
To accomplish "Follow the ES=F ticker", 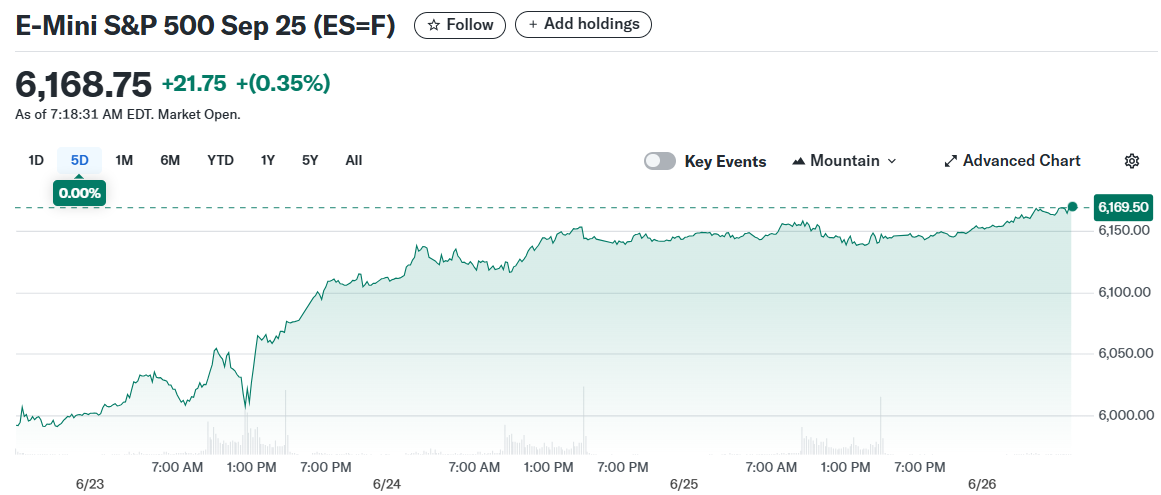I will click(x=460, y=24).
